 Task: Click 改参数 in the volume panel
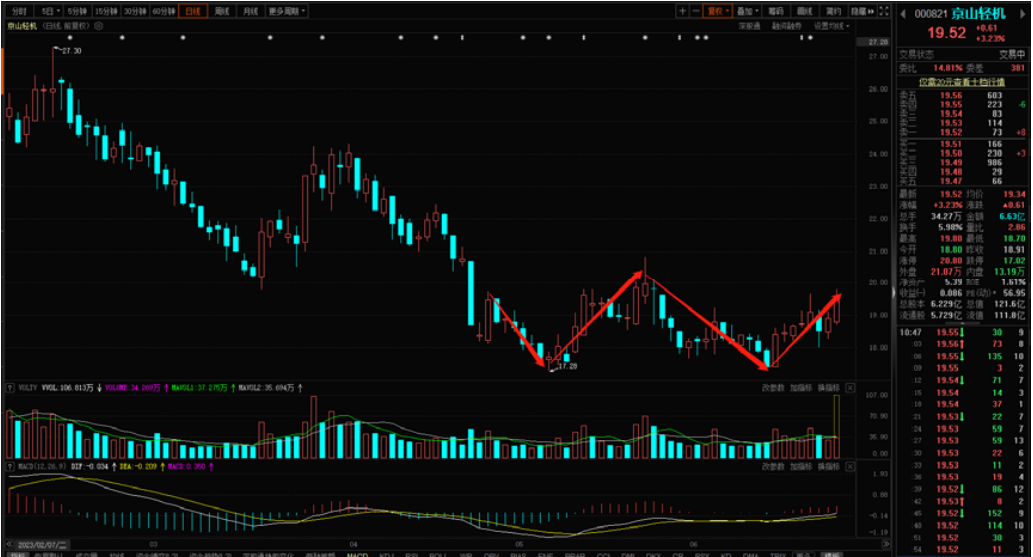tap(772, 386)
